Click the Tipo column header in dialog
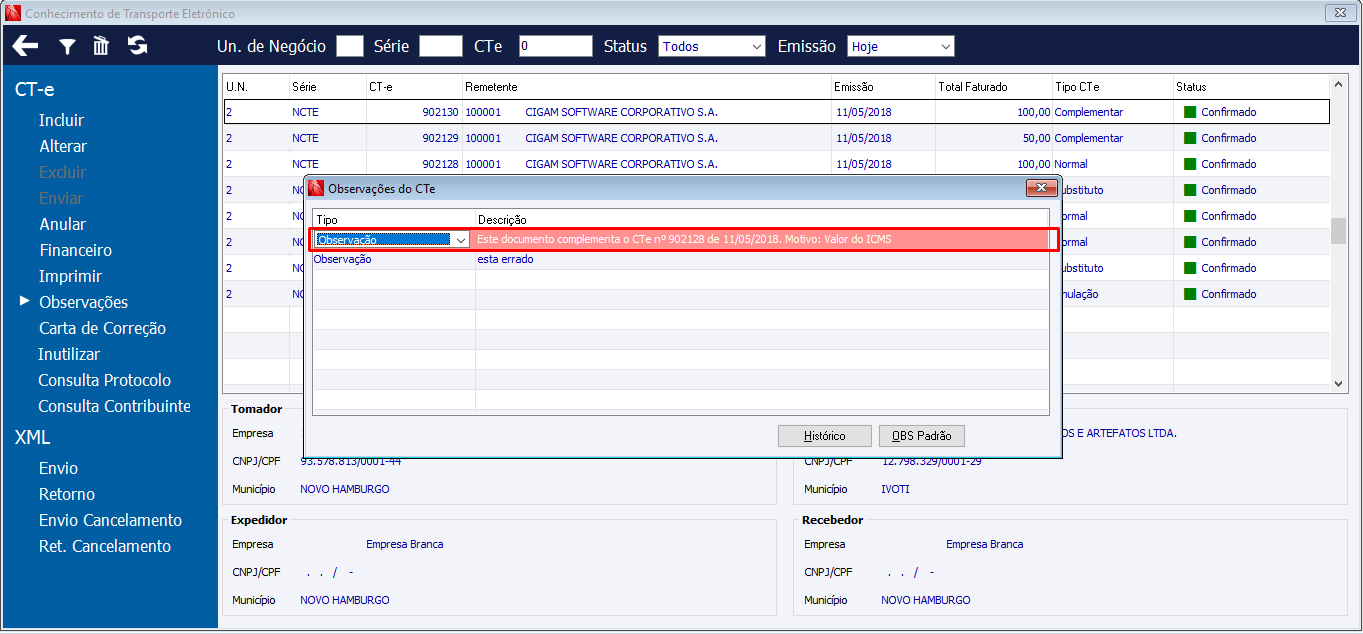The height and width of the screenshot is (634, 1363). [x=394, y=219]
